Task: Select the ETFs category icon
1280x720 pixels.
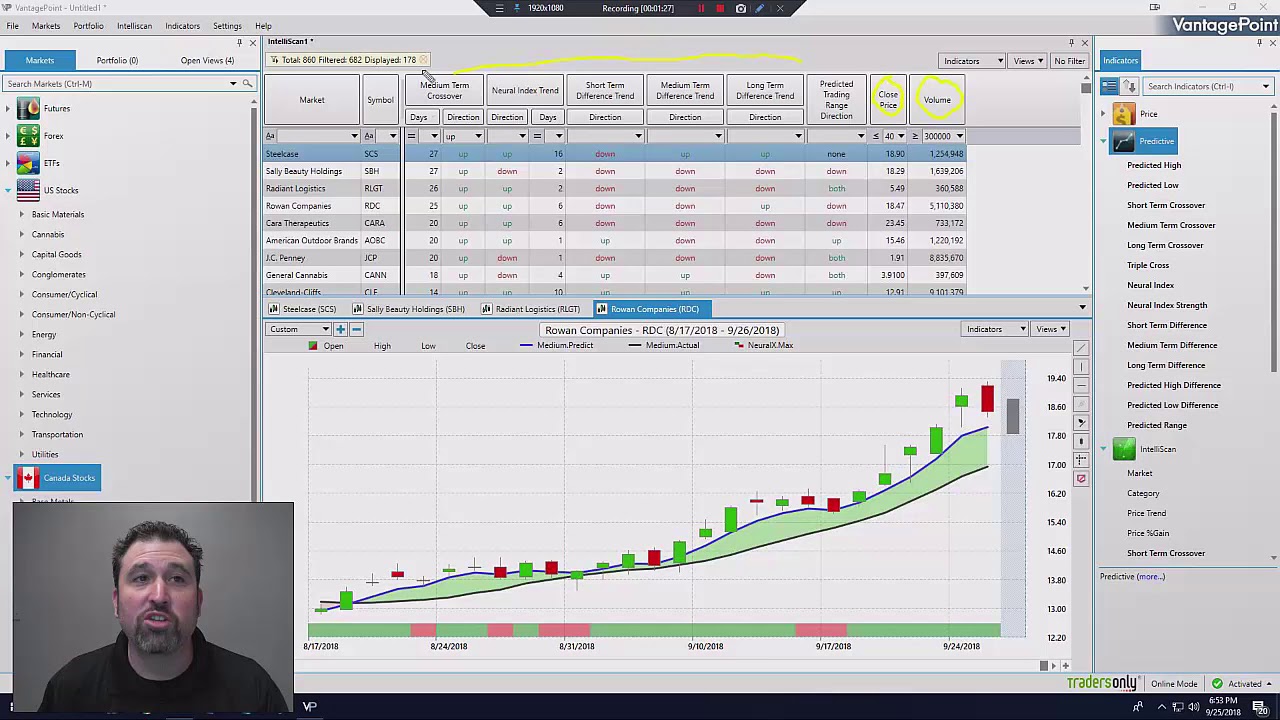Action: [28, 163]
